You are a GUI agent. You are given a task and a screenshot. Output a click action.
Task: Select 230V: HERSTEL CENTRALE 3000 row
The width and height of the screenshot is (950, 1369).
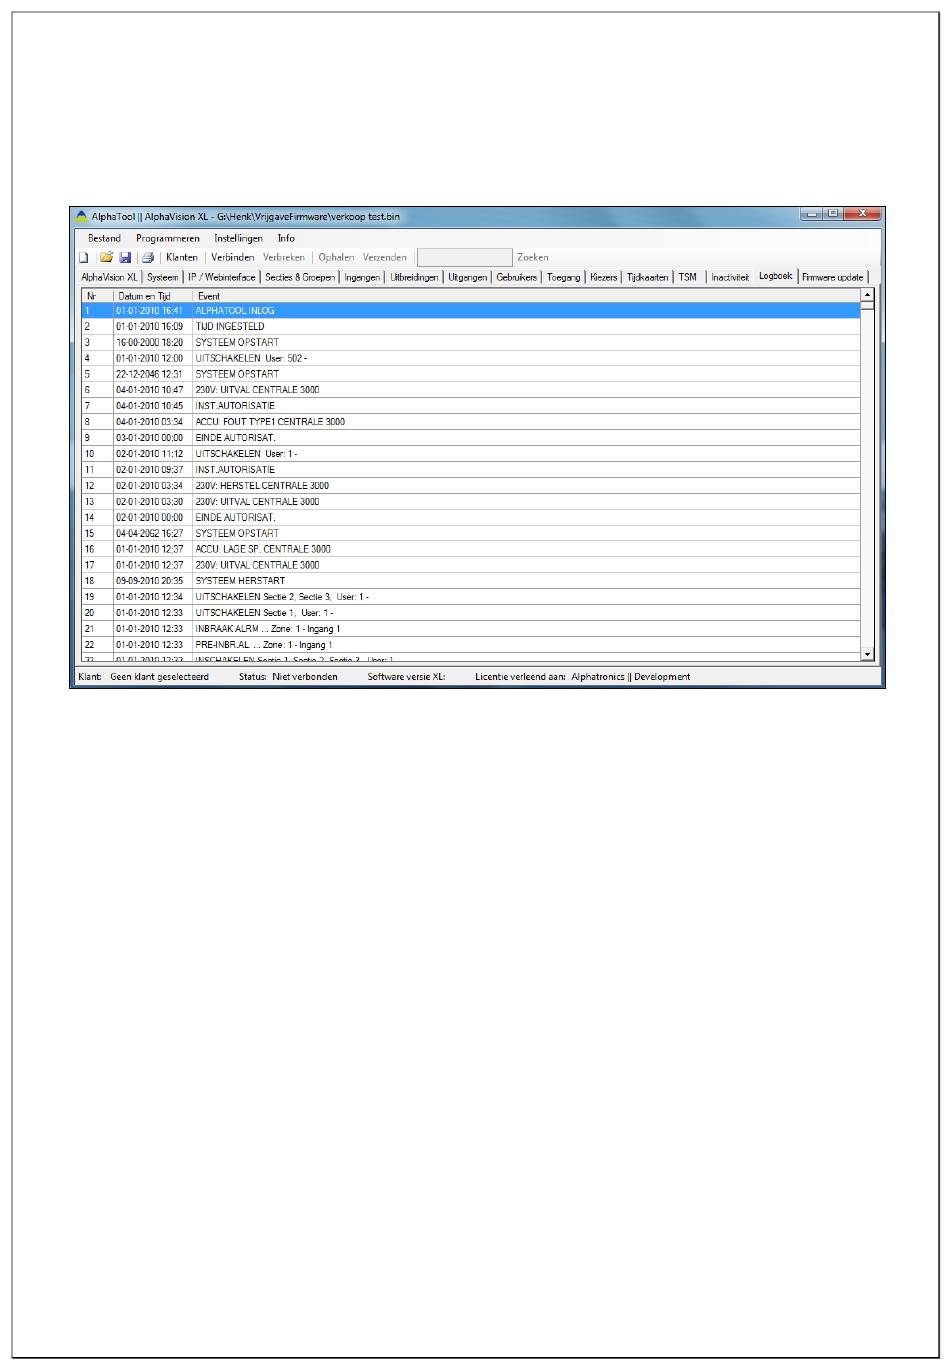471,485
